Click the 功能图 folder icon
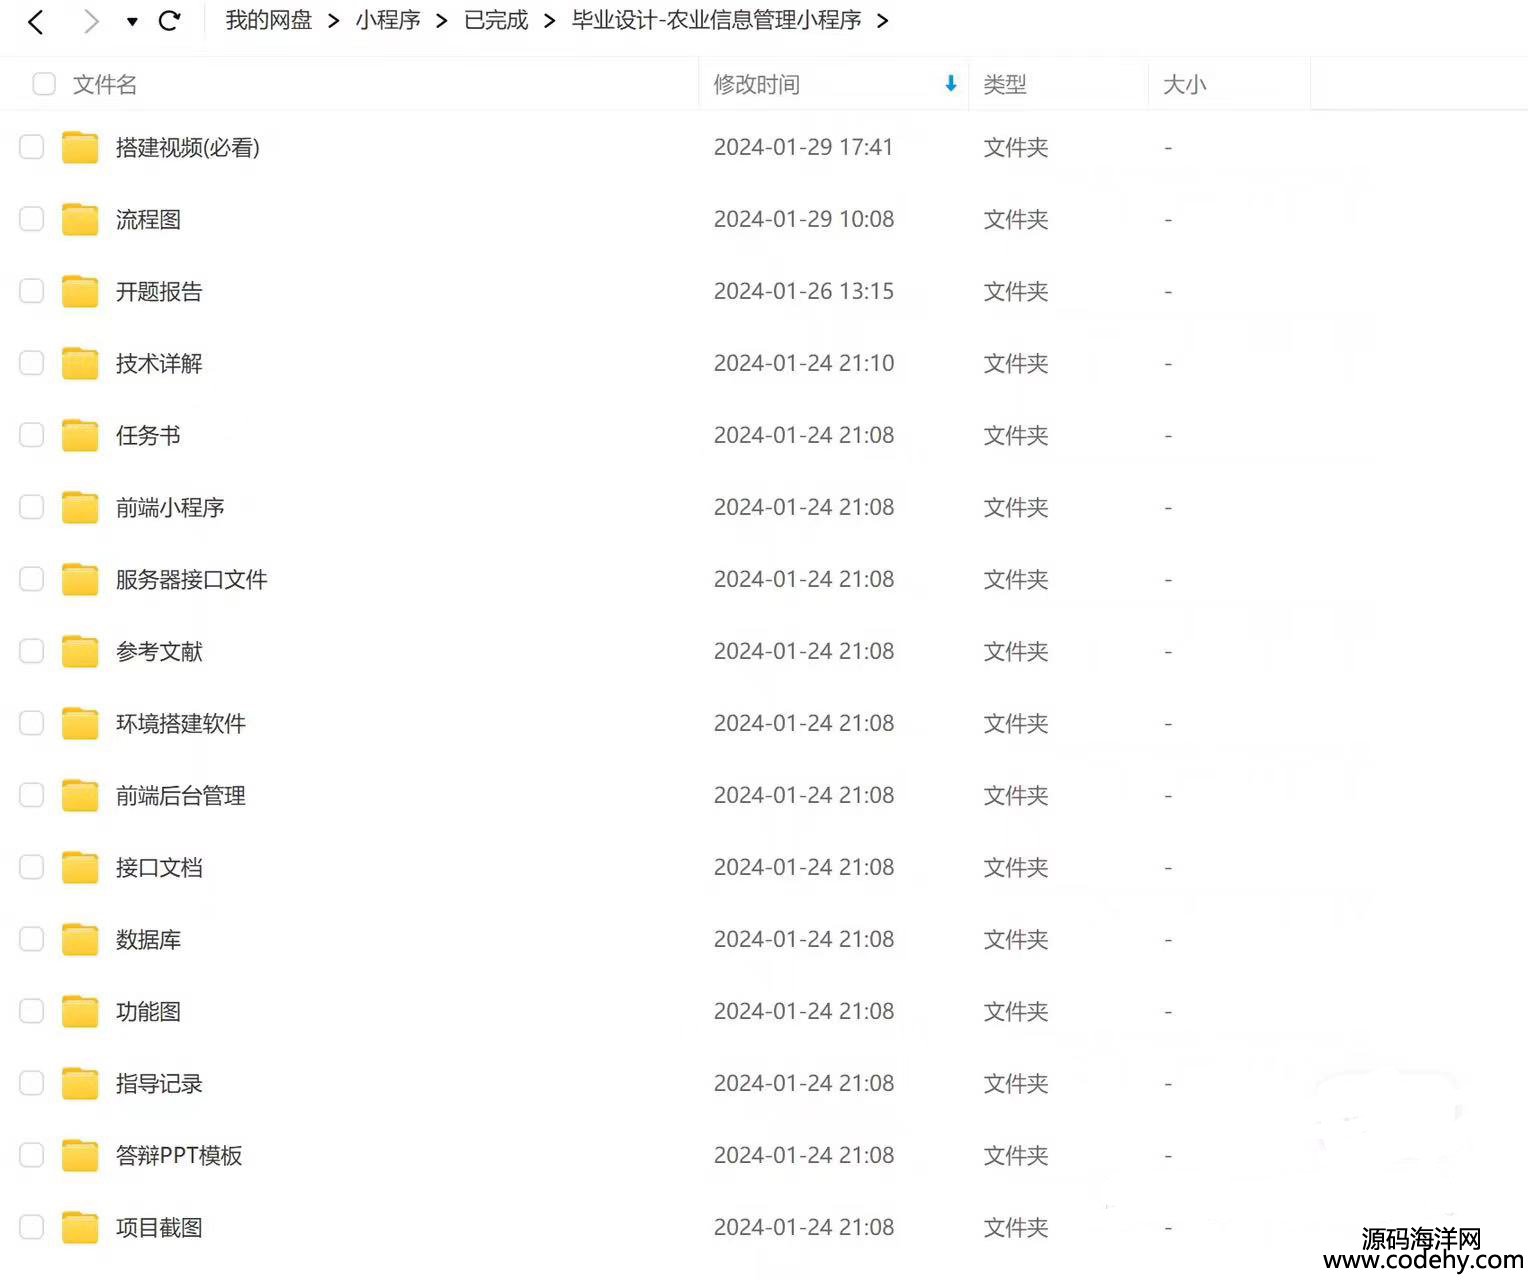The width and height of the screenshot is (1528, 1280). coord(80,1011)
